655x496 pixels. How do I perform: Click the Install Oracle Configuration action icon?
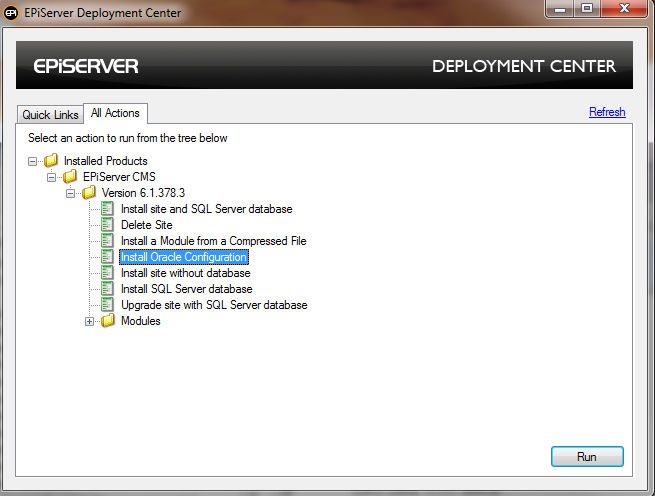click(x=107, y=257)
